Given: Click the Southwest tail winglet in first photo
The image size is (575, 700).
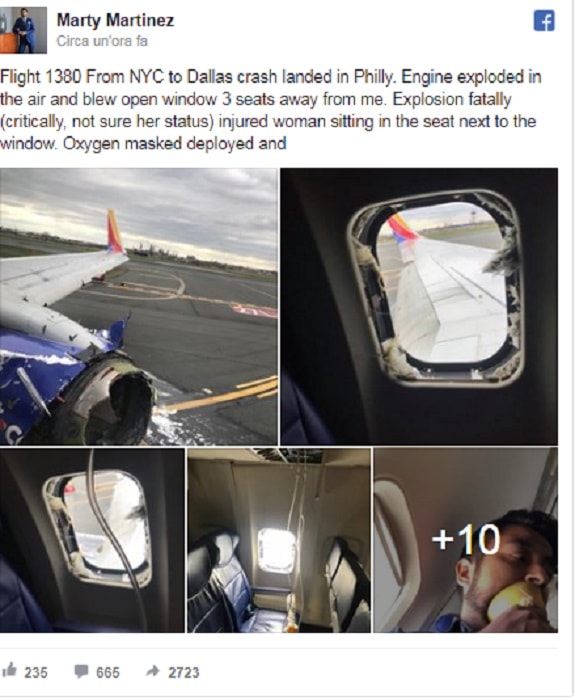Looking at the screenshot, I should tap(115, 231).
